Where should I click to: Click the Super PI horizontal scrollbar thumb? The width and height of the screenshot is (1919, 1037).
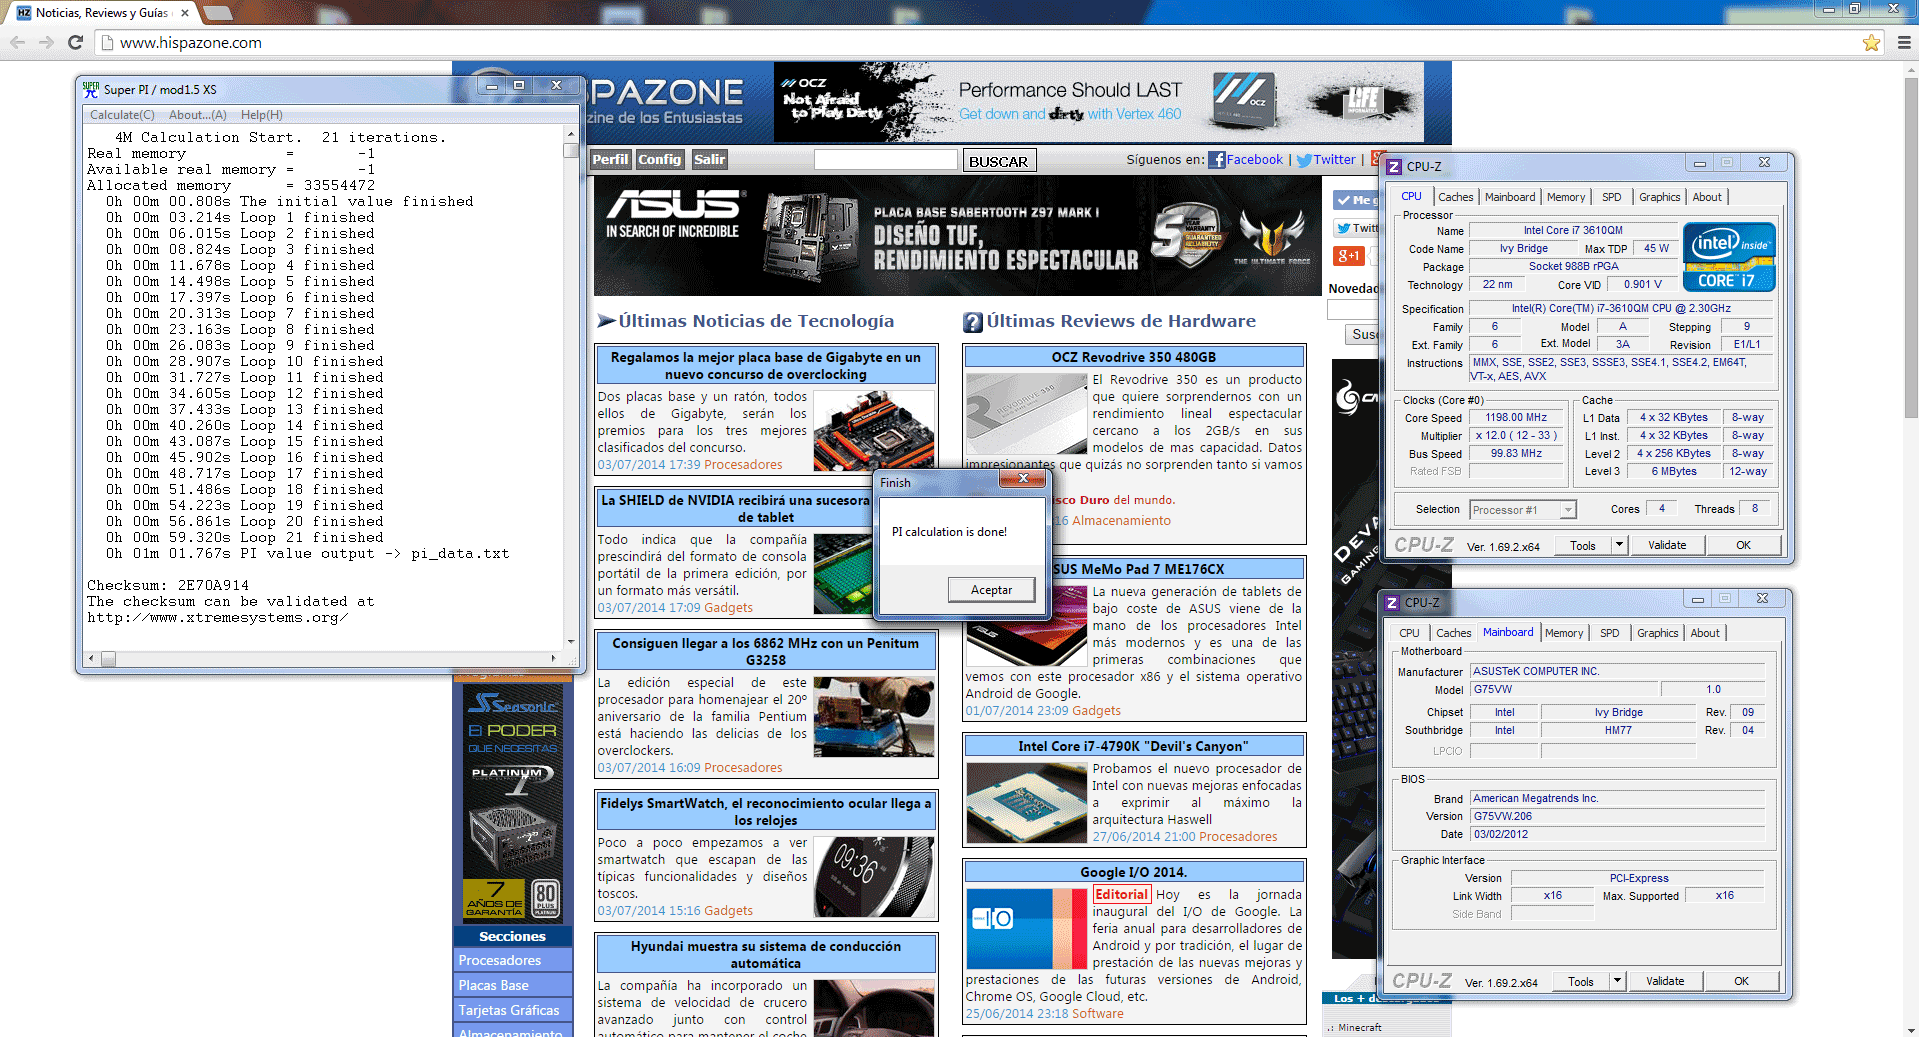point(108,659)
